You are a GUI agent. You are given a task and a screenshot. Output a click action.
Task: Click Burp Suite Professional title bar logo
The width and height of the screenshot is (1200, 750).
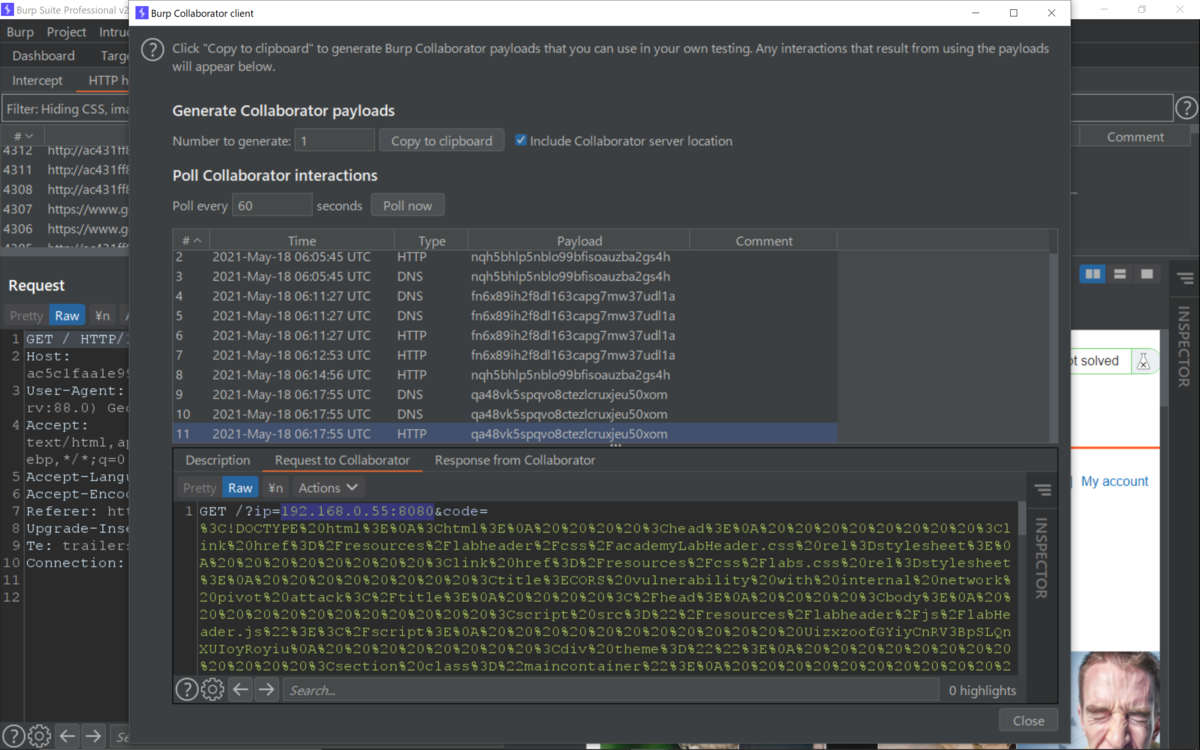pyautogui.click(x=7, y=9)
